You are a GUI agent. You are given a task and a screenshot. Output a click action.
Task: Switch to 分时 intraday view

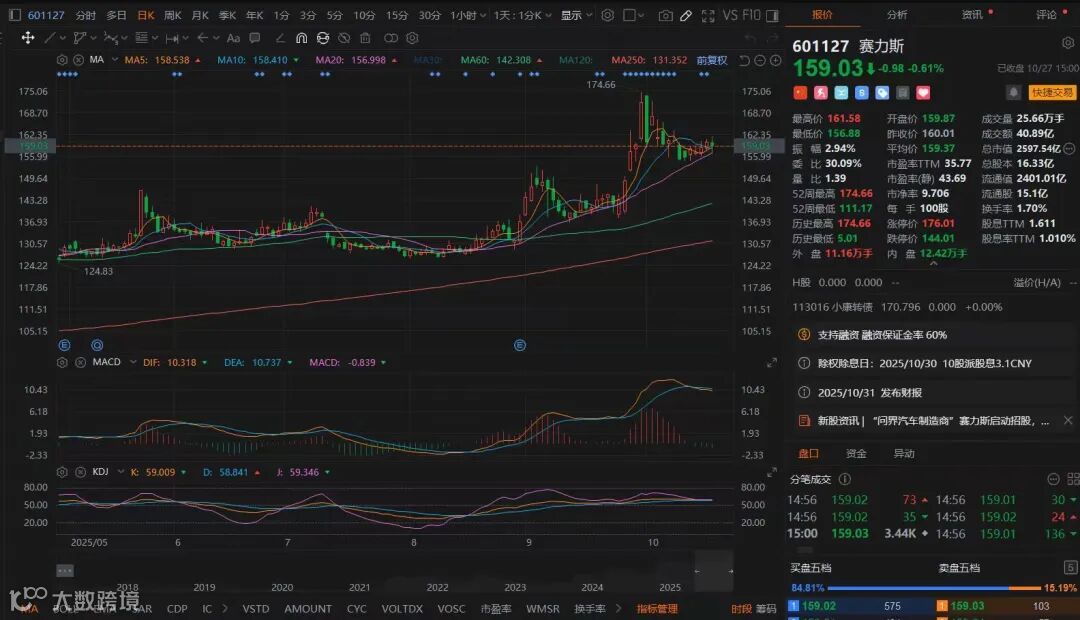point(85,15)
